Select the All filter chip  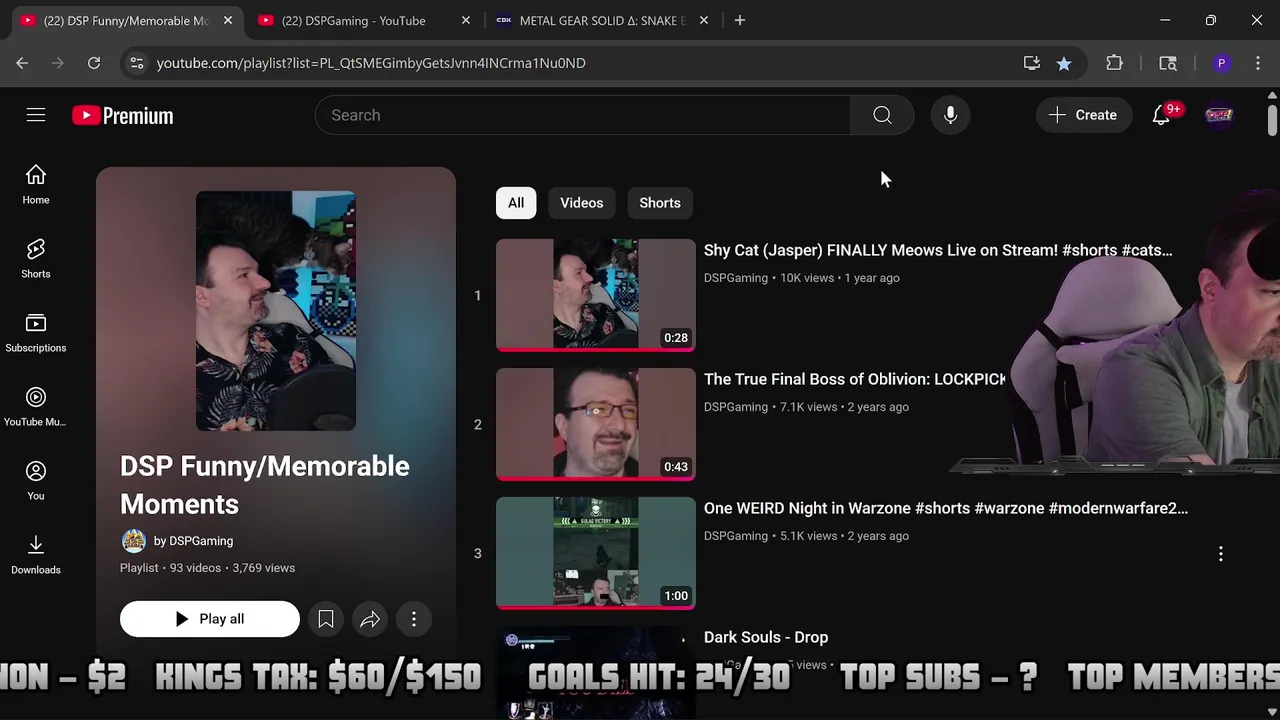click(516, 203)
